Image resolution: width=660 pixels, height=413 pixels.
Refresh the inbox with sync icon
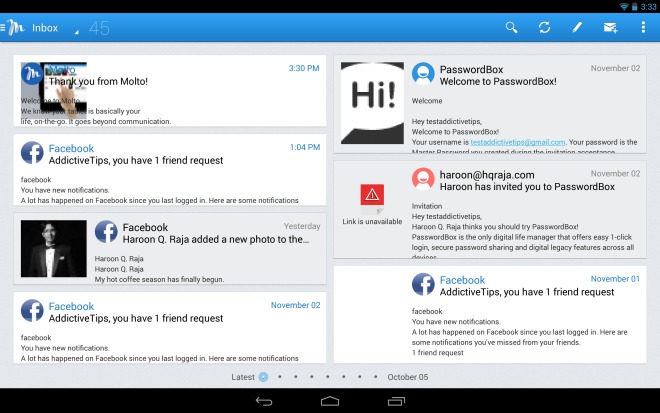point(544,28)
